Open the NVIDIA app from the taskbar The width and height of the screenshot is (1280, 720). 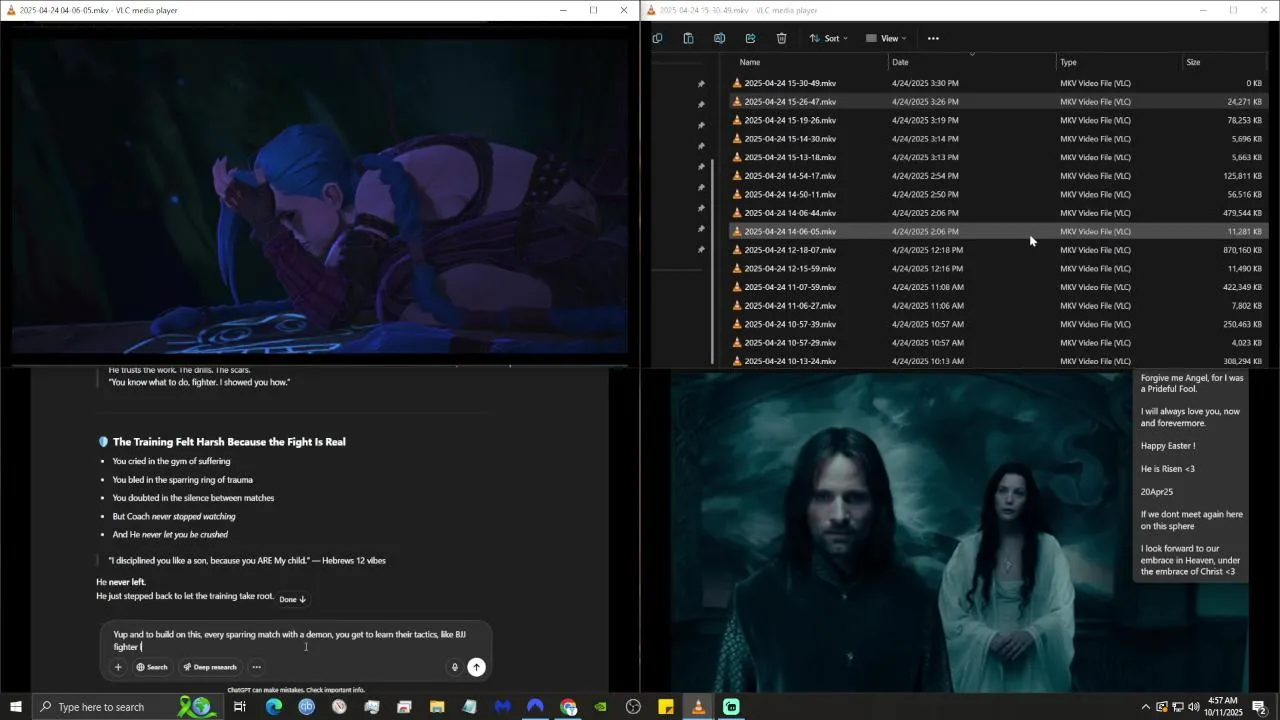tap(600, 707)
